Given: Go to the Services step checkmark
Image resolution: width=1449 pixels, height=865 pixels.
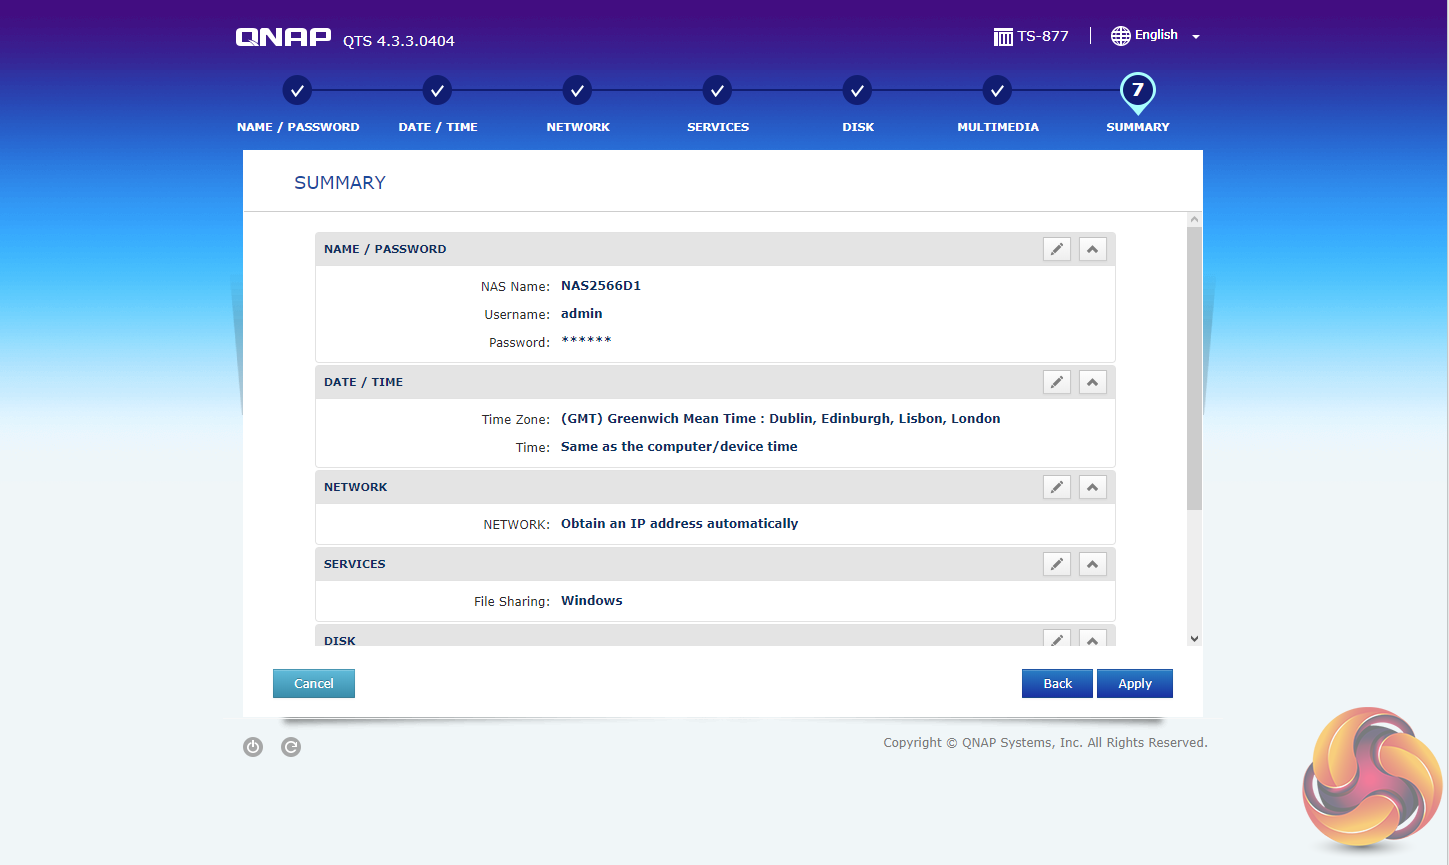Looking at the screenshot, I should pyautogui.click(x=717, y=91).
